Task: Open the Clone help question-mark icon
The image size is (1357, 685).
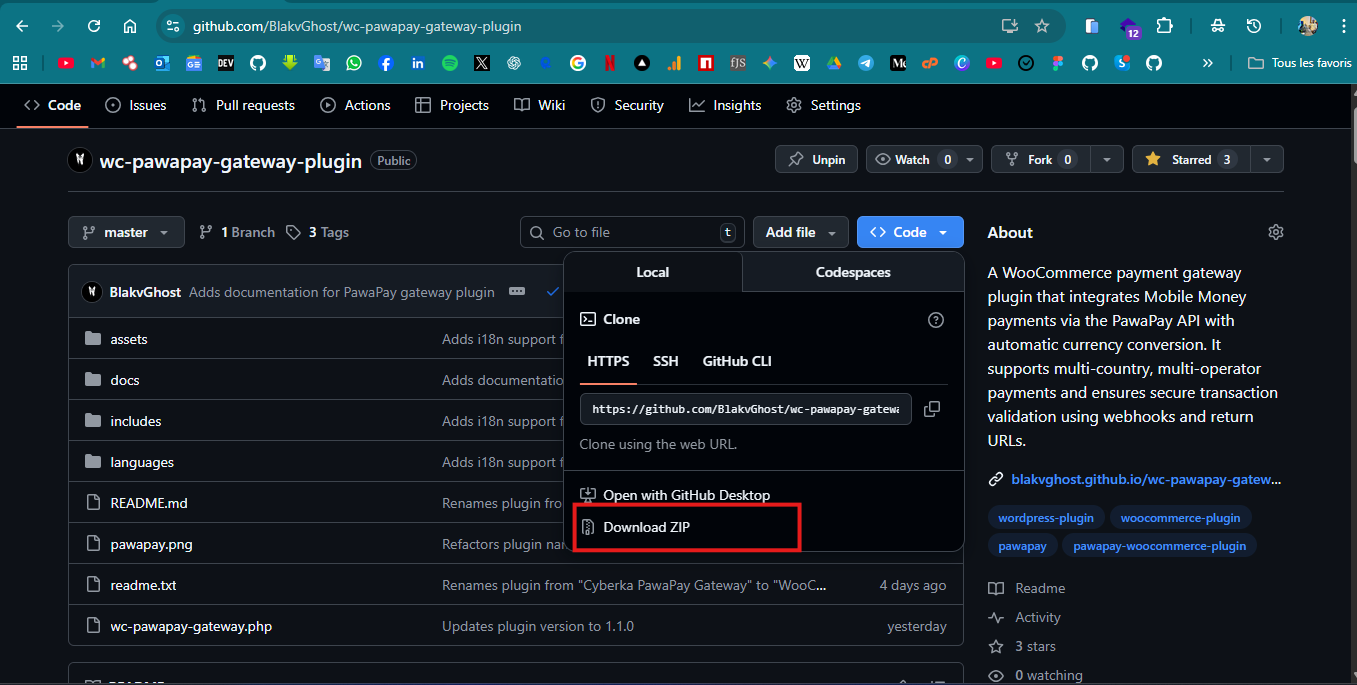Action: click(x=936, y=320)
